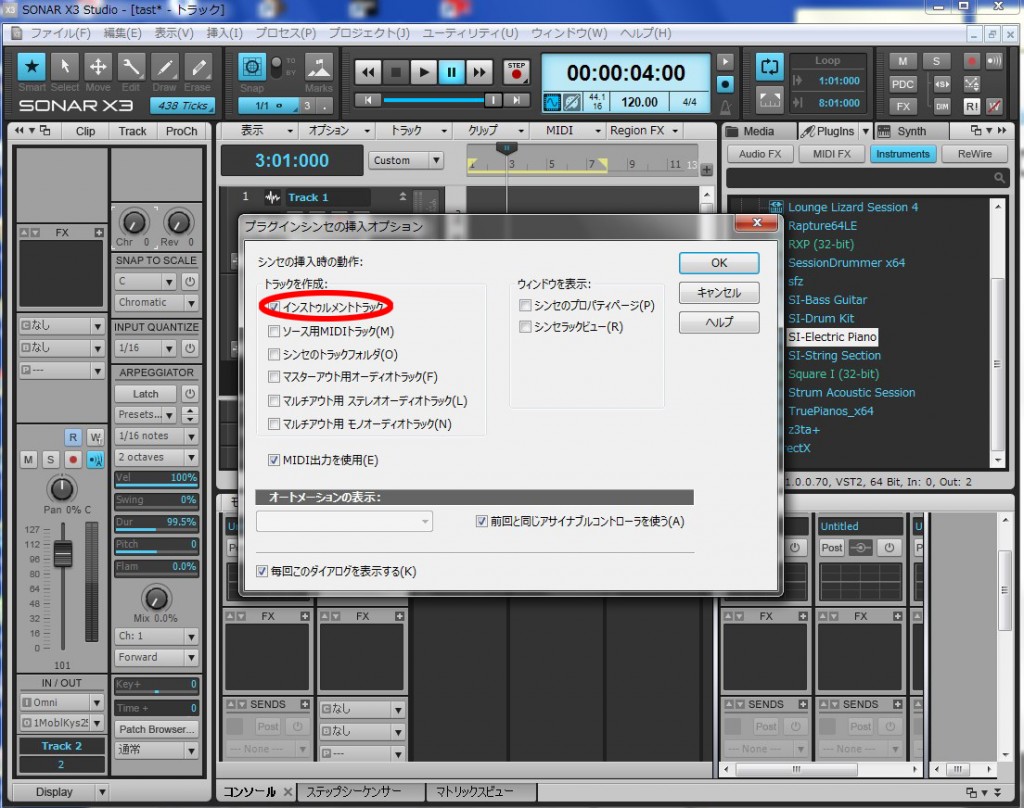Image resolution: width=1024 pixels, height=808 pixels.
Task: Select the Draw pencil tool
Action: click(x=165, y=67)
